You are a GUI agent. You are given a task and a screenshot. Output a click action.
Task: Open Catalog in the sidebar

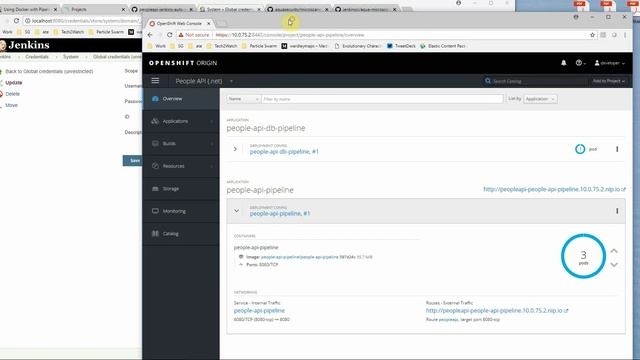(181, 233)
